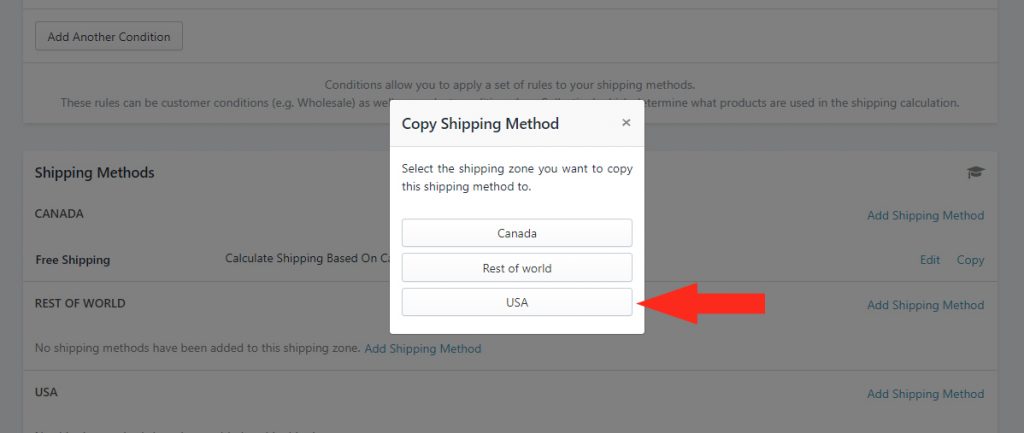This screenshot has width=1024, height=433.
Task: Add Shipping Method to USA zone row
Action: pyautogui.click(x=925, y=394)
